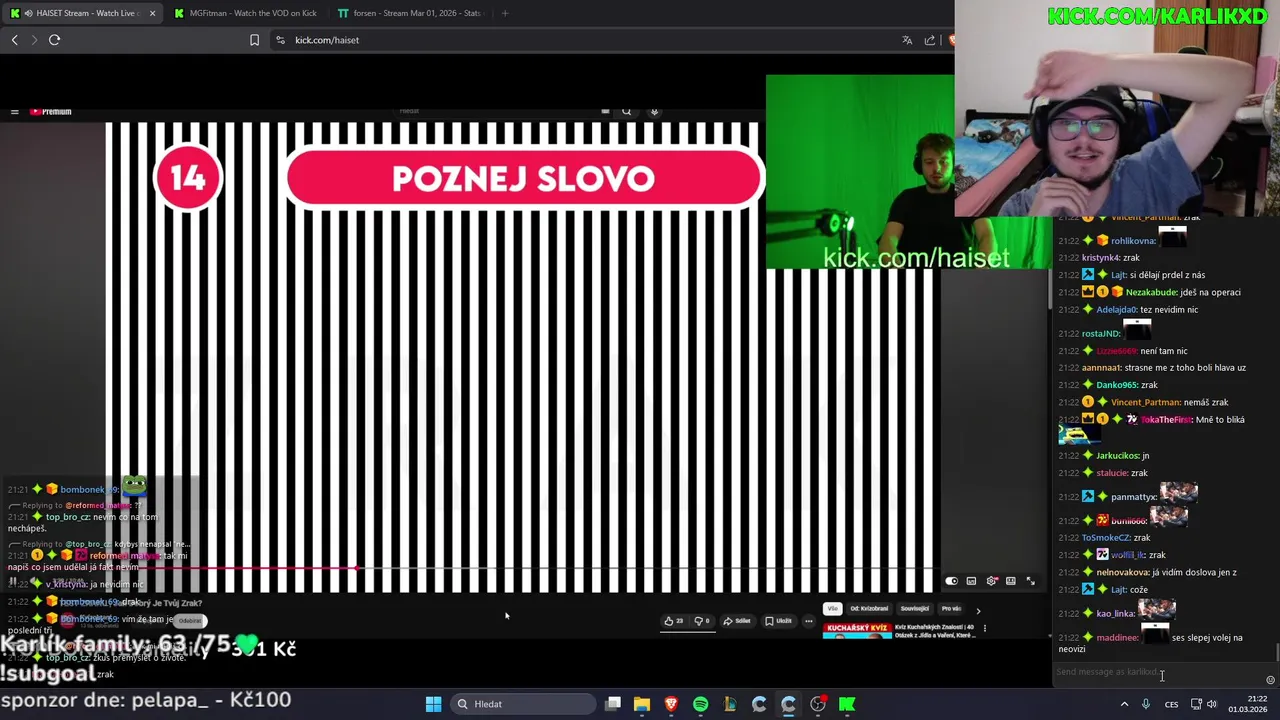
Task: Open Kvíz Kuchařských Znalostí video title
Action: (935, 631)
